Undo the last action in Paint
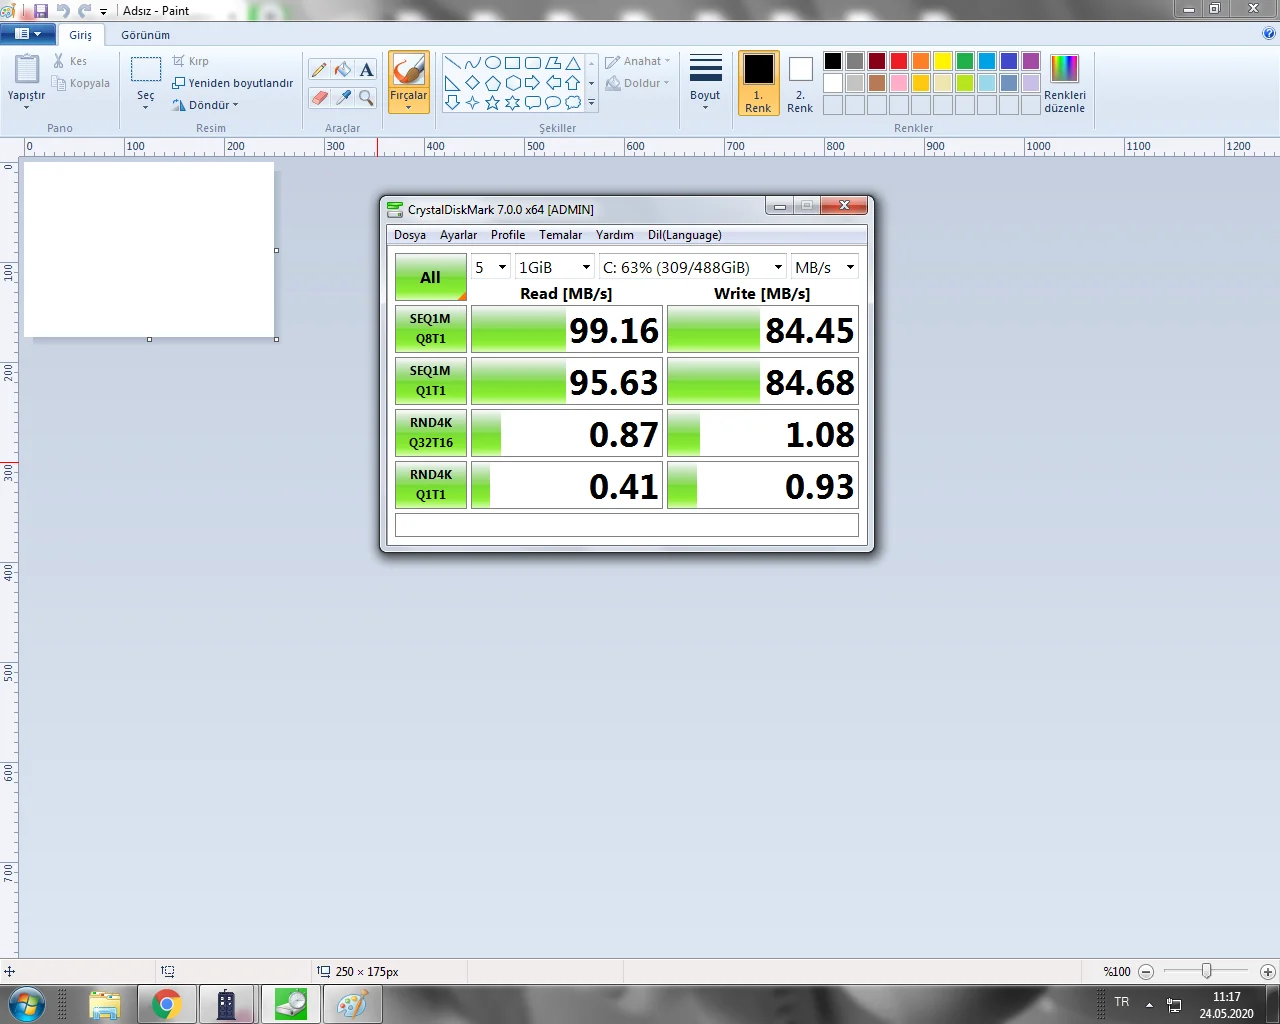Viewport: 1280px width, 1024px height. point(63,10)
